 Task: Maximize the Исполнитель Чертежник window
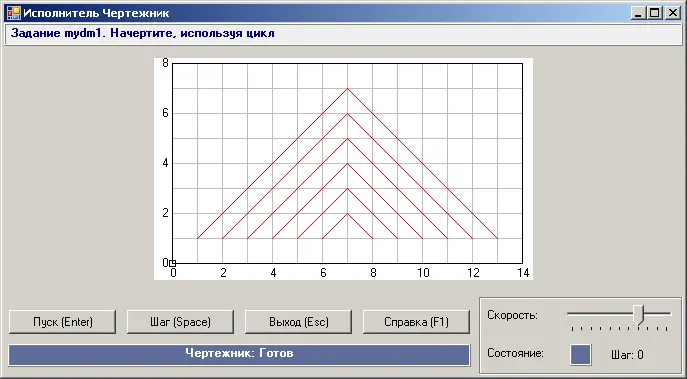click(654, 14)
